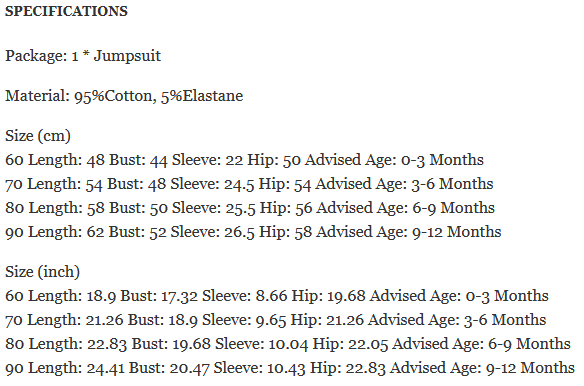Click the Bust: 20.47 value

click(169, 368)
